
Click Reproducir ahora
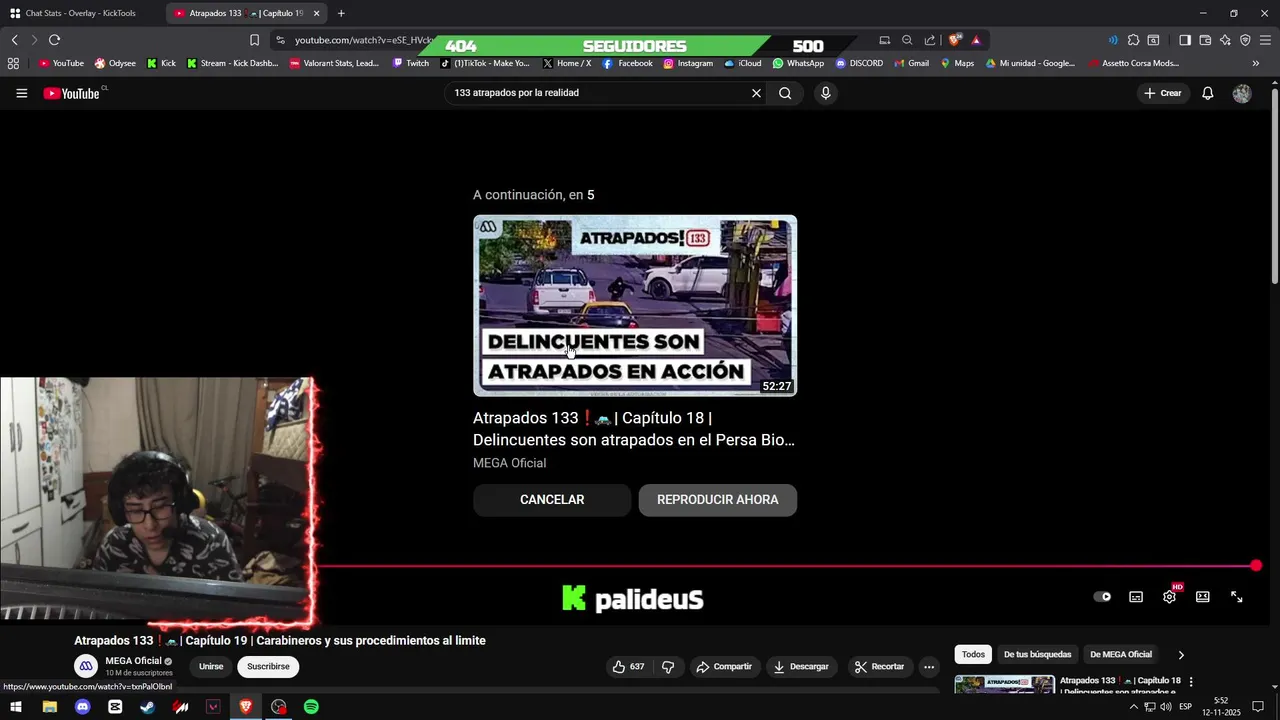[718, 500]
